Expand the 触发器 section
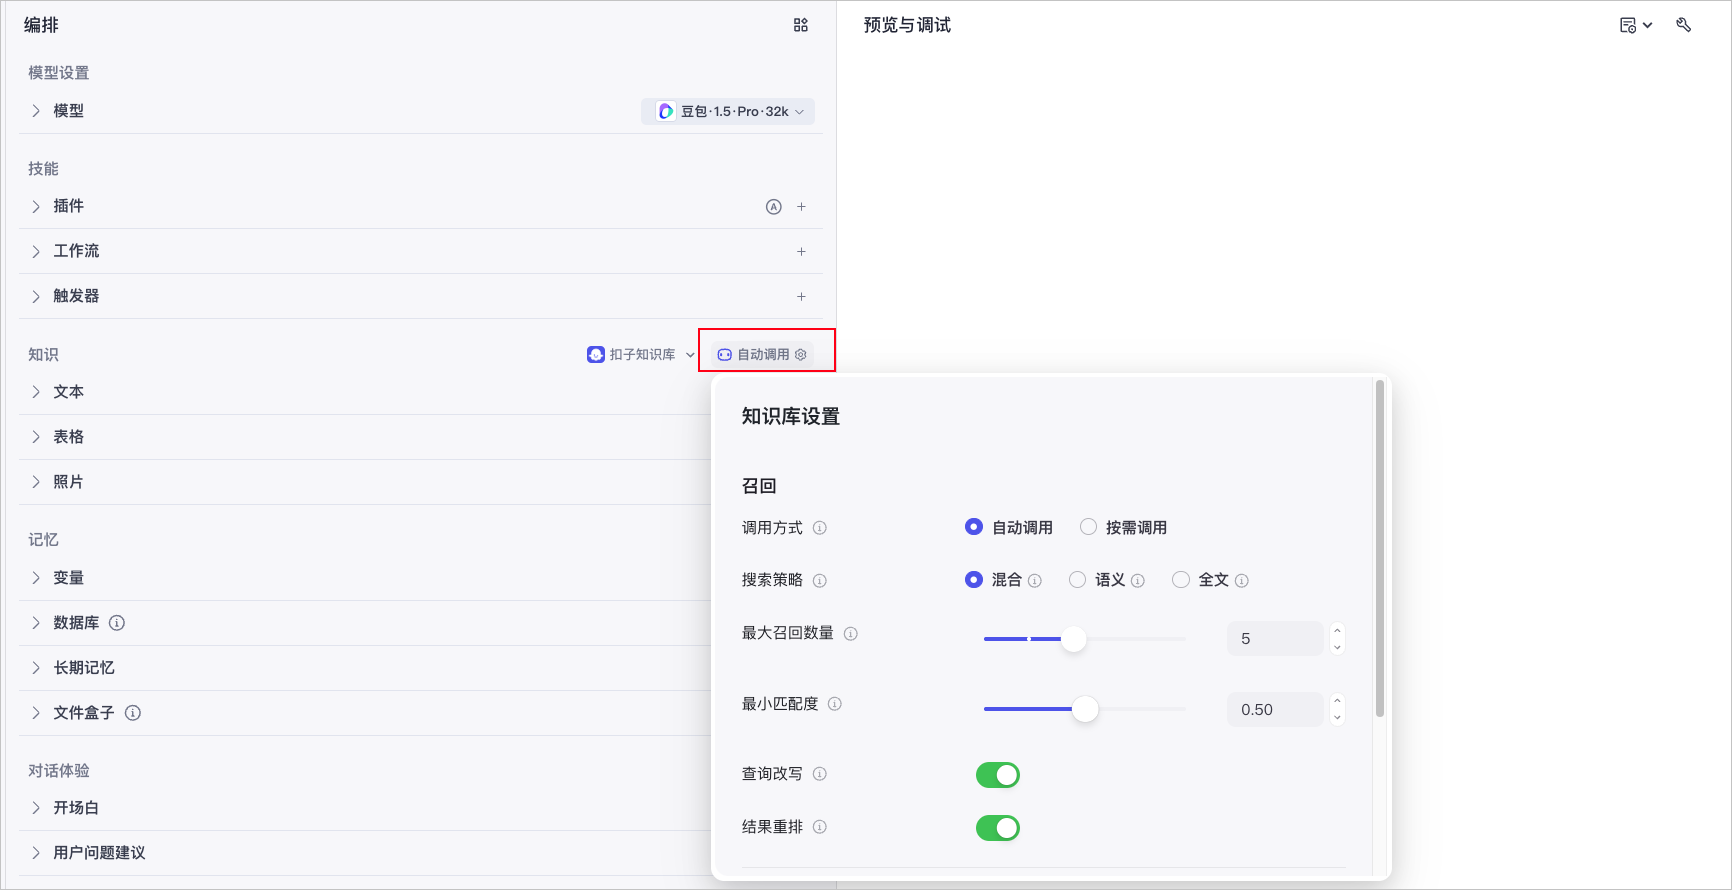The image size is (1732, 890). [x=36, y=296]
